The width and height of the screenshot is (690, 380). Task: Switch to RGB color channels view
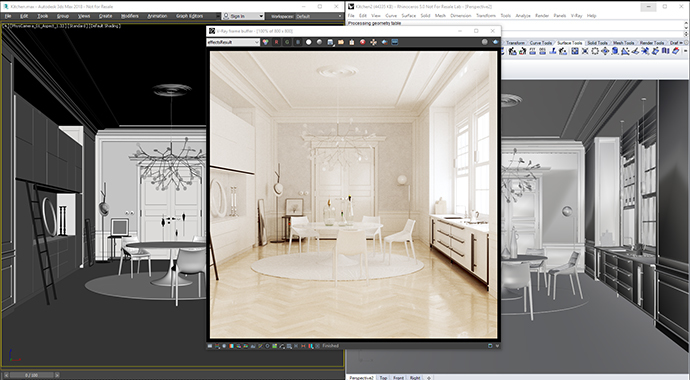(265, 42)
